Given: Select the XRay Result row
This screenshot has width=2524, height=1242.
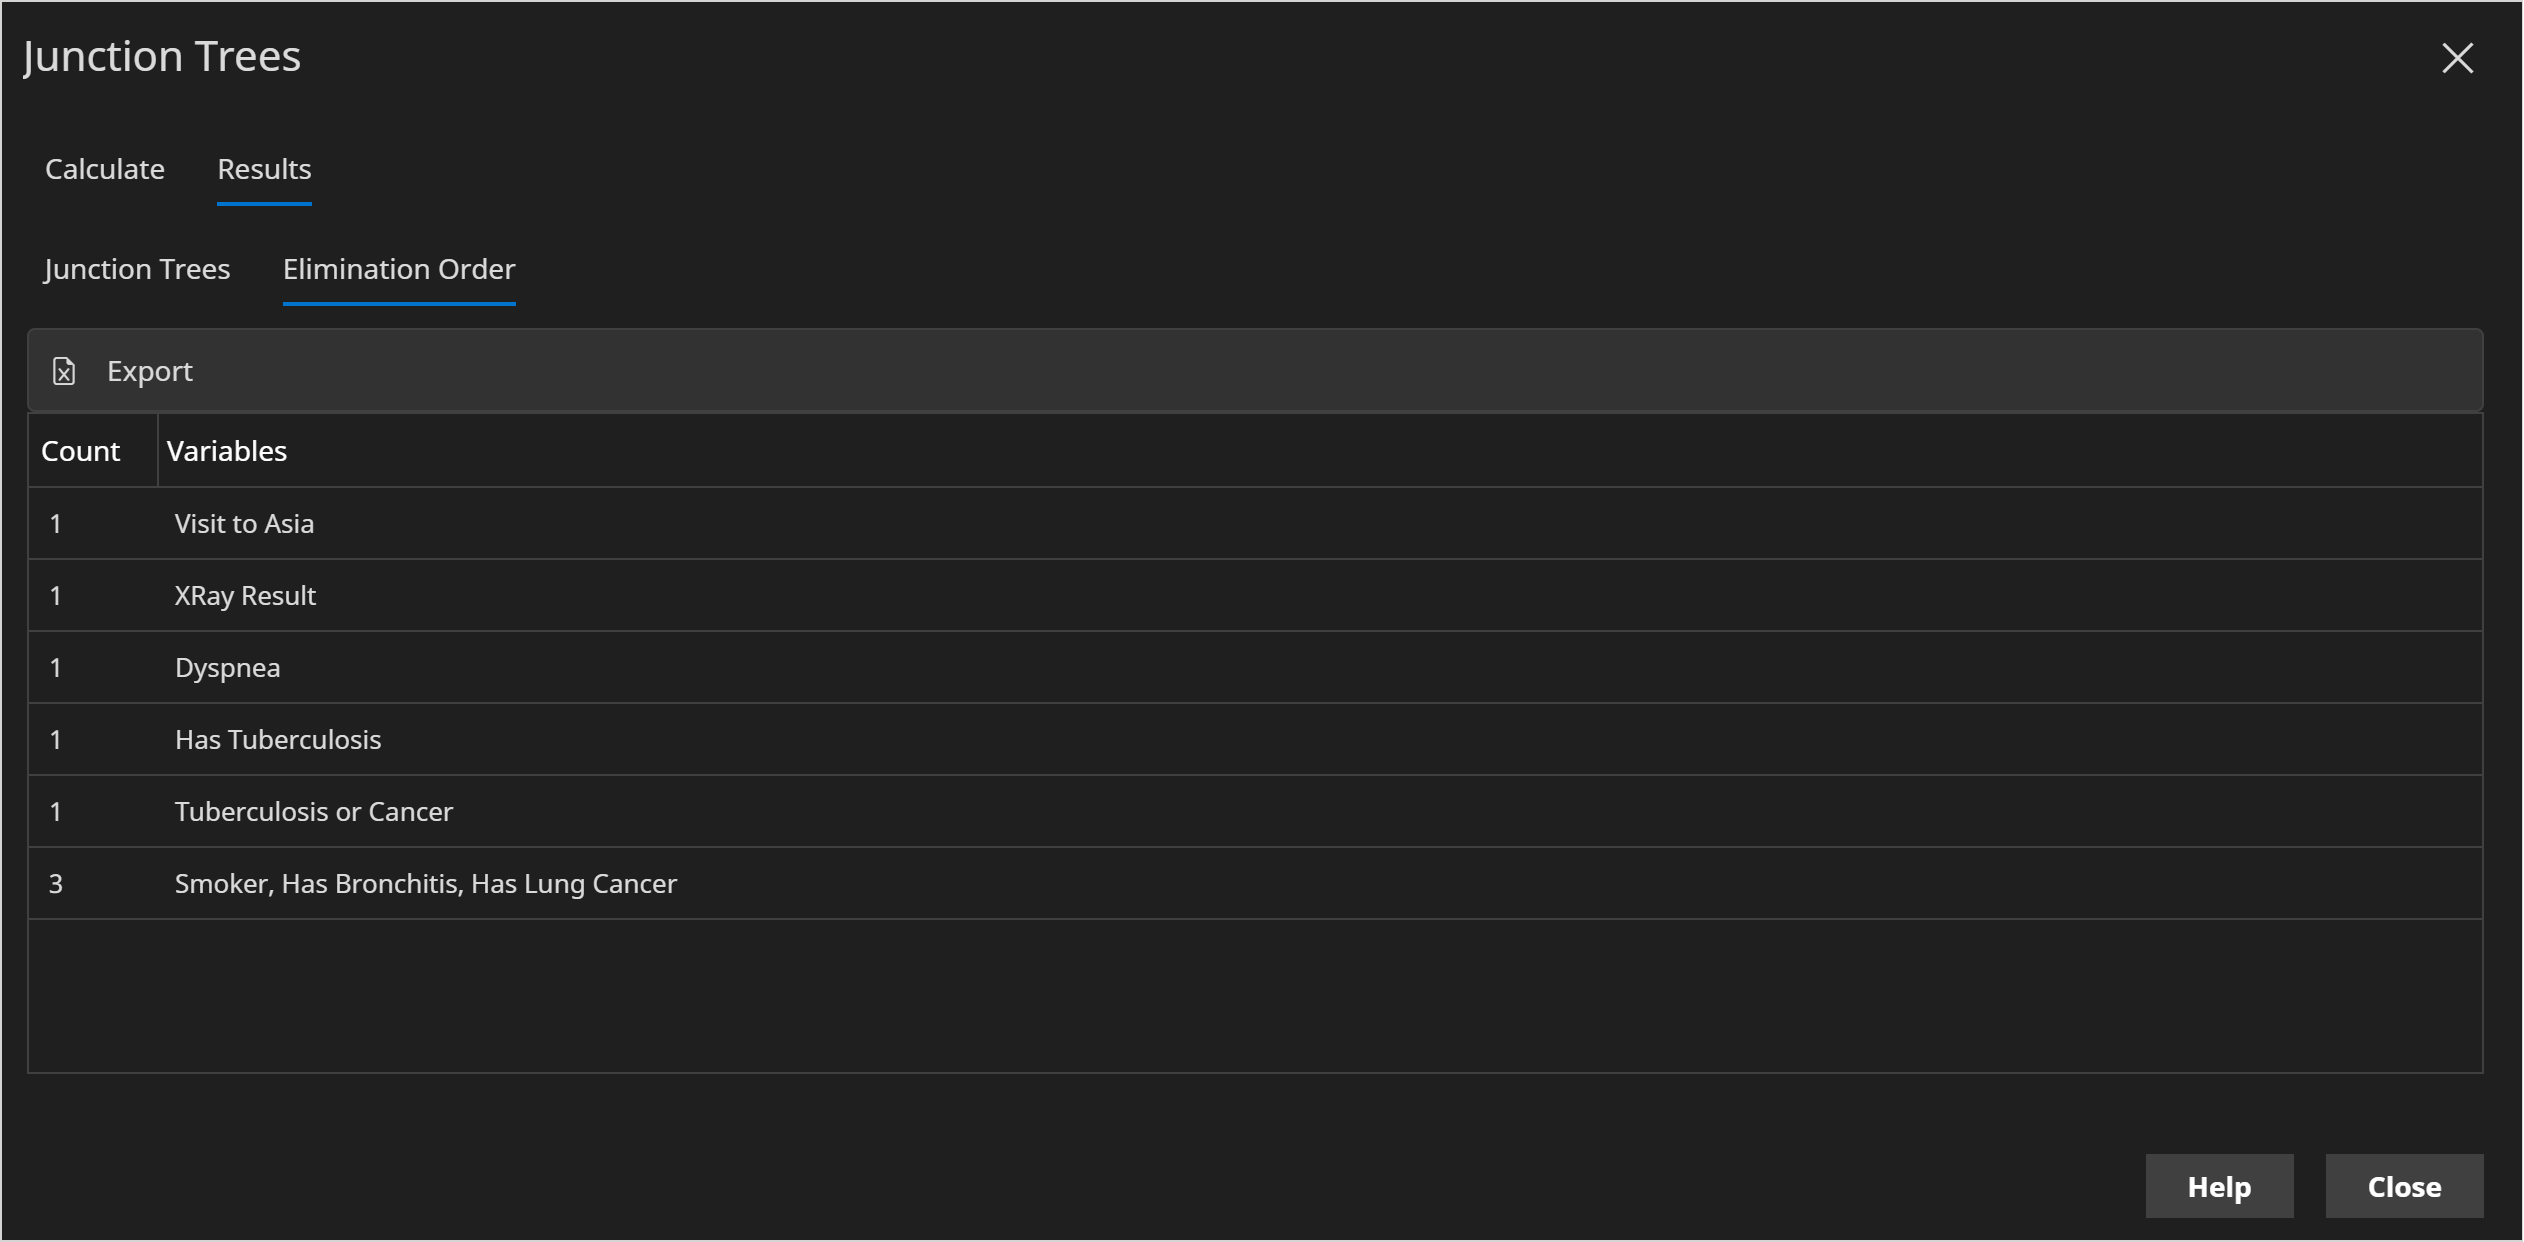Looking at the screenshot, I should pyautogui.click(x=245, y=596).
